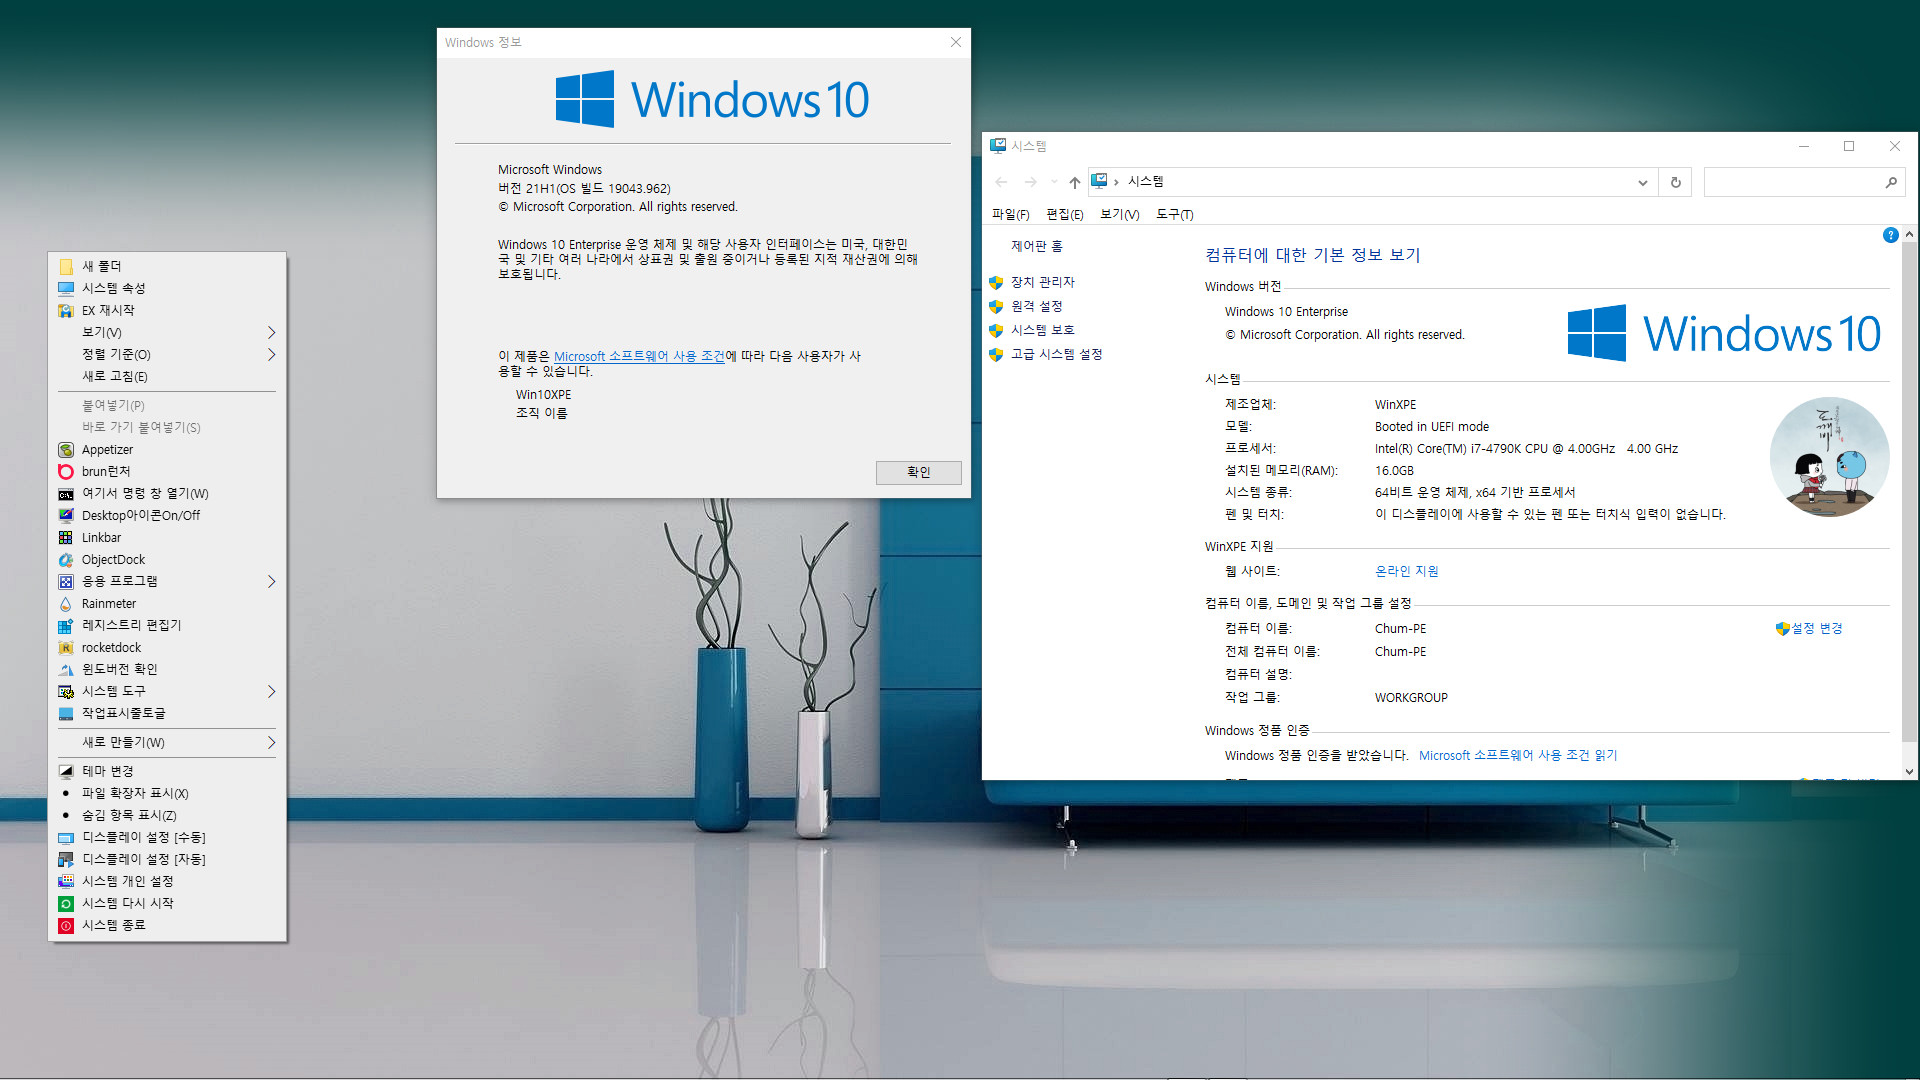This screenshot has height=1080, width=1920.
Task: Open Control Panel Home link
Action: (x=1036, y=246)
